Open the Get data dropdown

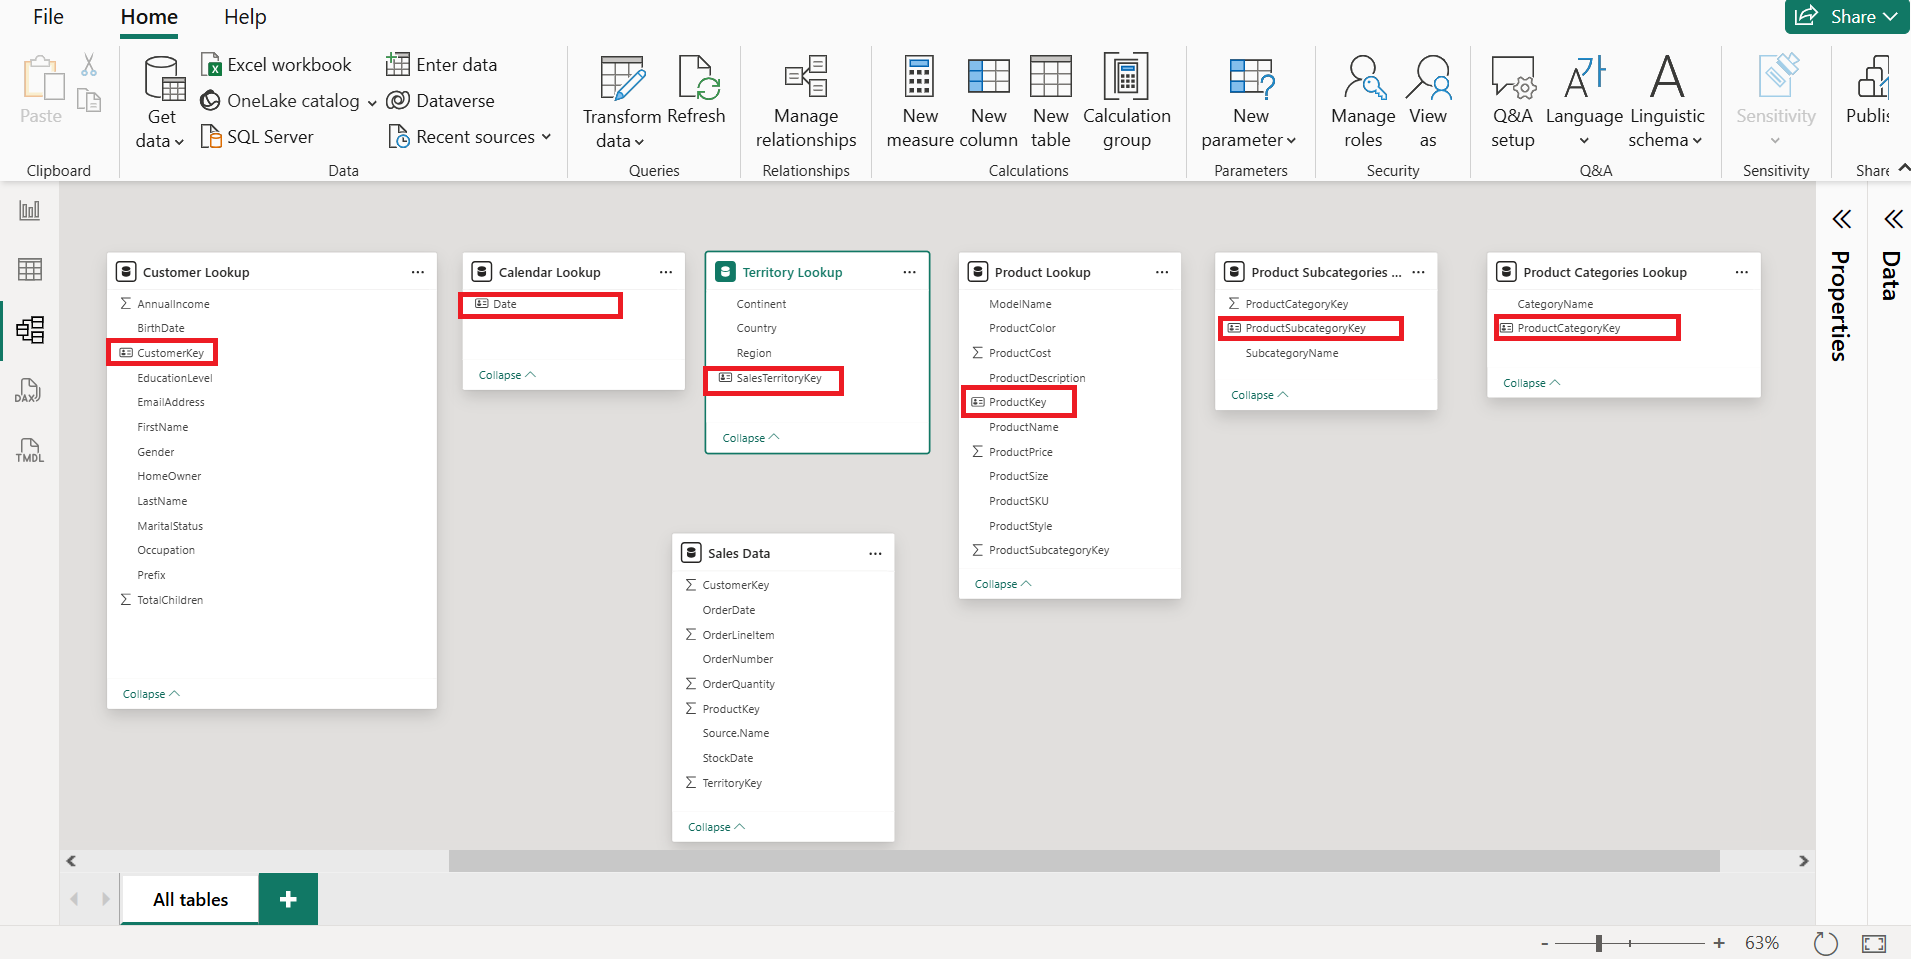point(160,102)
